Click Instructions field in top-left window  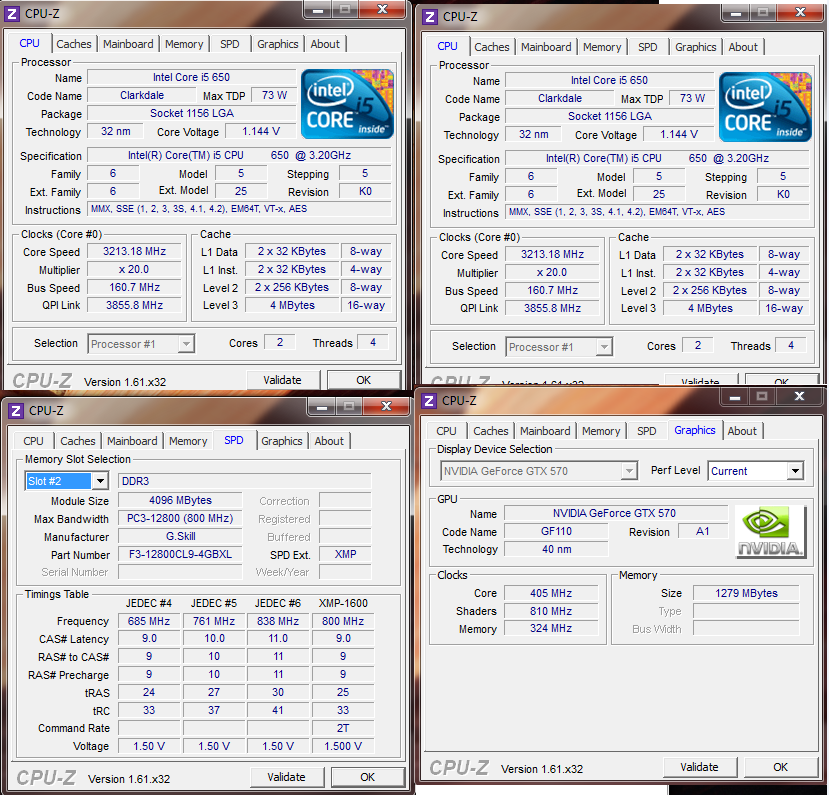pyautogui.click(x=240, y=209)
